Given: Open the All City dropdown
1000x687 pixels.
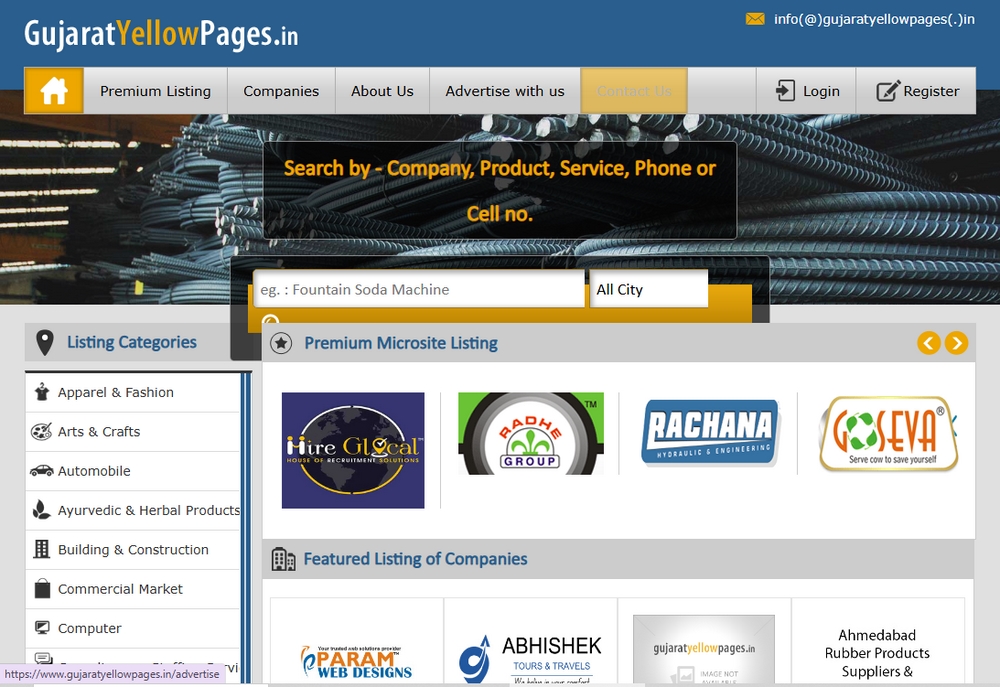Looking at the screenshot, I should tap(649, 289).
